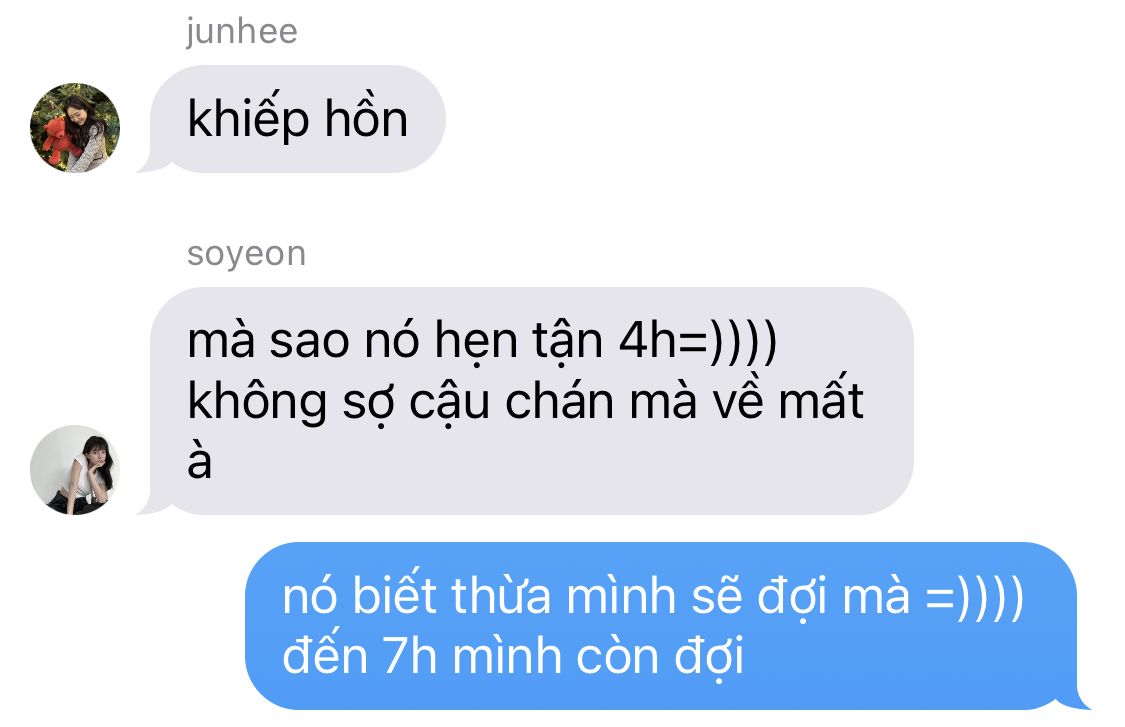
Task: Select soyeon's gray message bubble
Action: (526, 400)
